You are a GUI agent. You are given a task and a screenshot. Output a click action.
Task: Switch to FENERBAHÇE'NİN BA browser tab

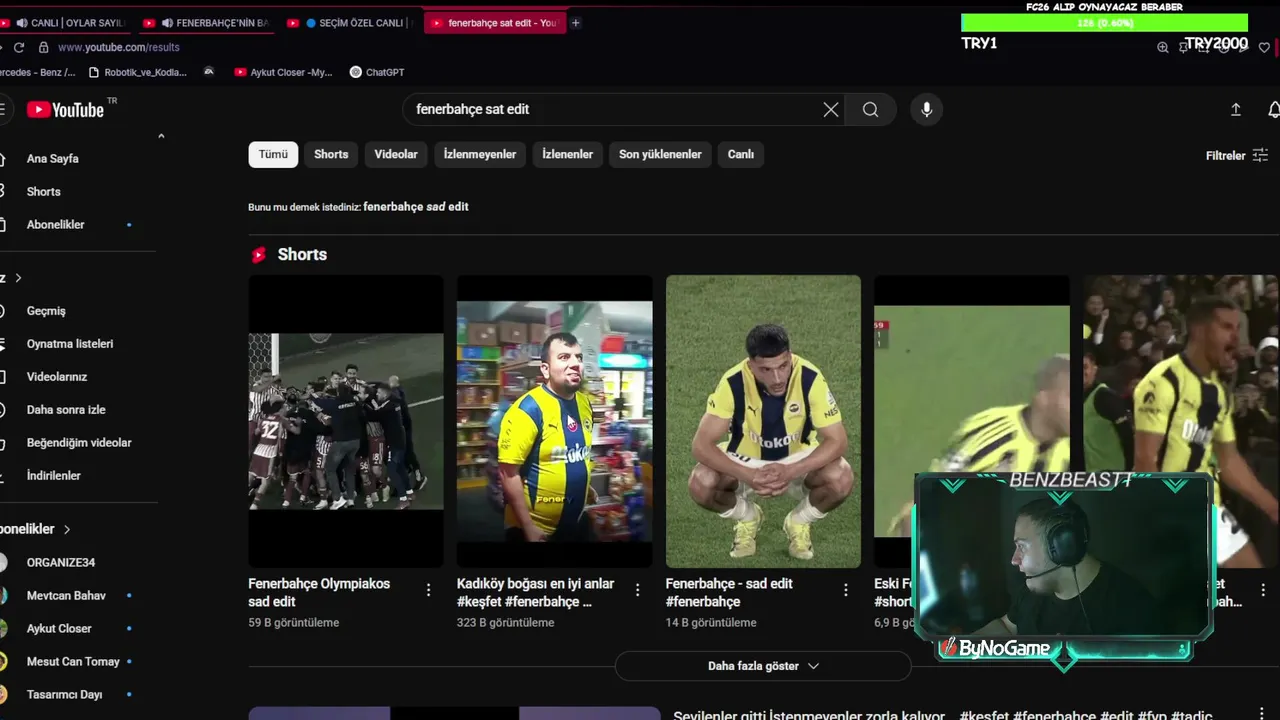pyautogui.click(x=208, y=22)
